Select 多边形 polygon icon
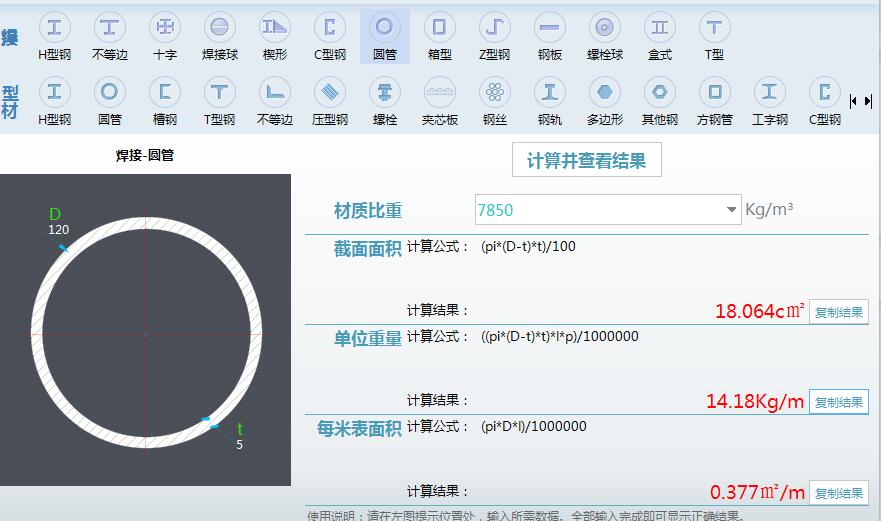This screenshot has width=881, height=521. point(605,92)
